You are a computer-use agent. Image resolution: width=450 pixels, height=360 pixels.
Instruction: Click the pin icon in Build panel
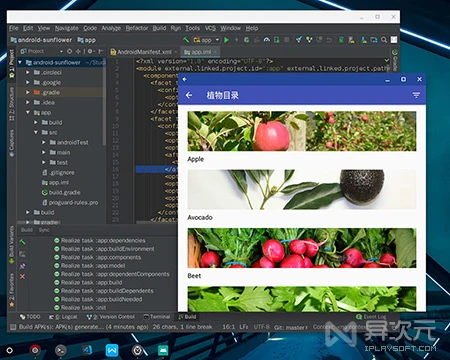pos(22,266)
